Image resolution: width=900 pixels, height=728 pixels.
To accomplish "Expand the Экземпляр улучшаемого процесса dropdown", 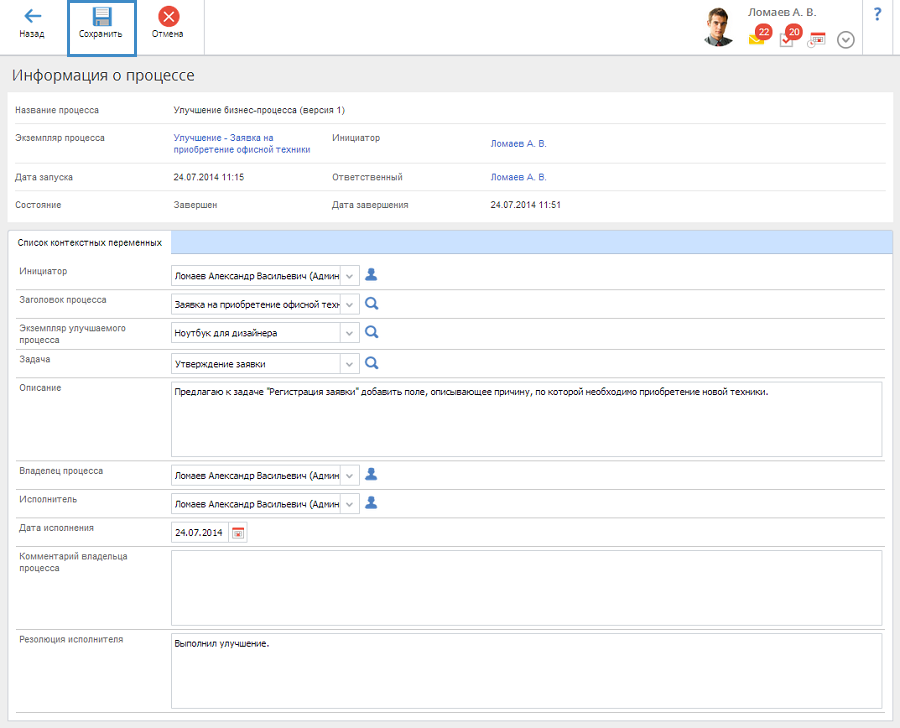I will click(x=350, y=333).
